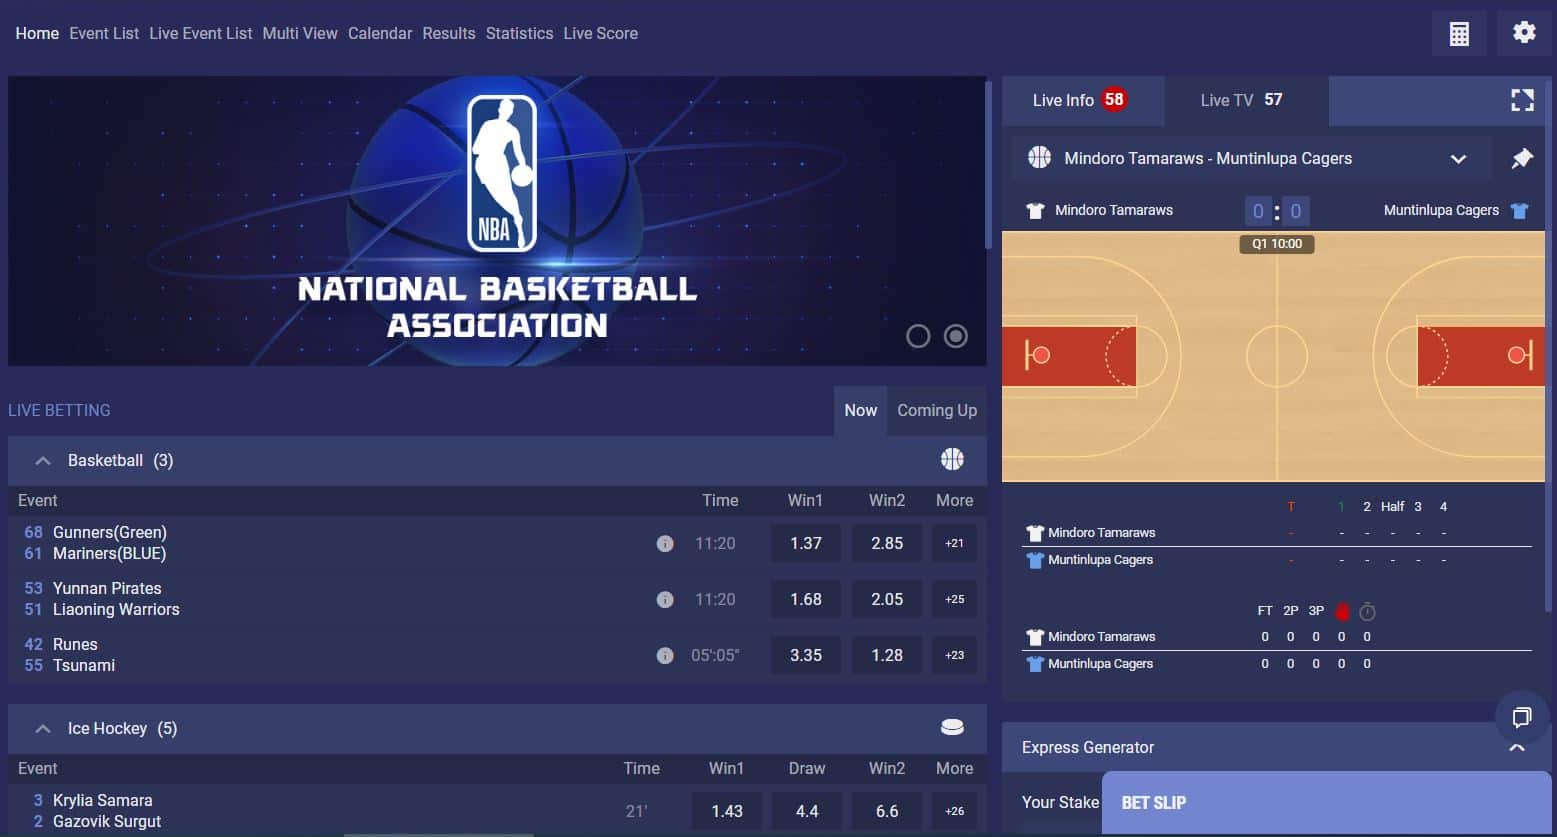The width and height of the screenshot is (1557, 837).
Task: Open Statistics menu item
Action: (x=519, y=33)
